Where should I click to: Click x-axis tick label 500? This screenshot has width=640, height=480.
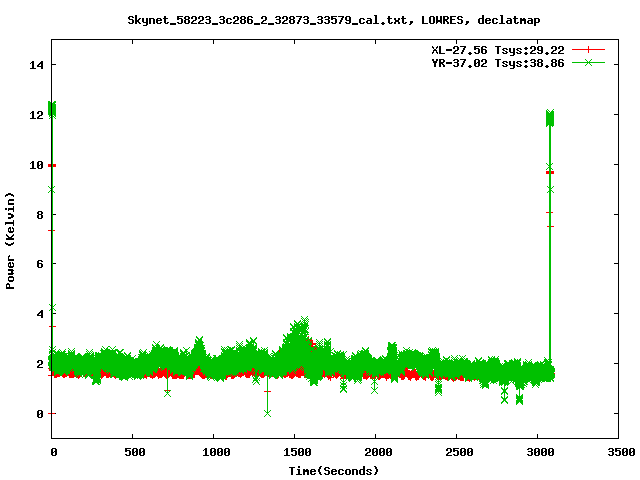[134, 452]
